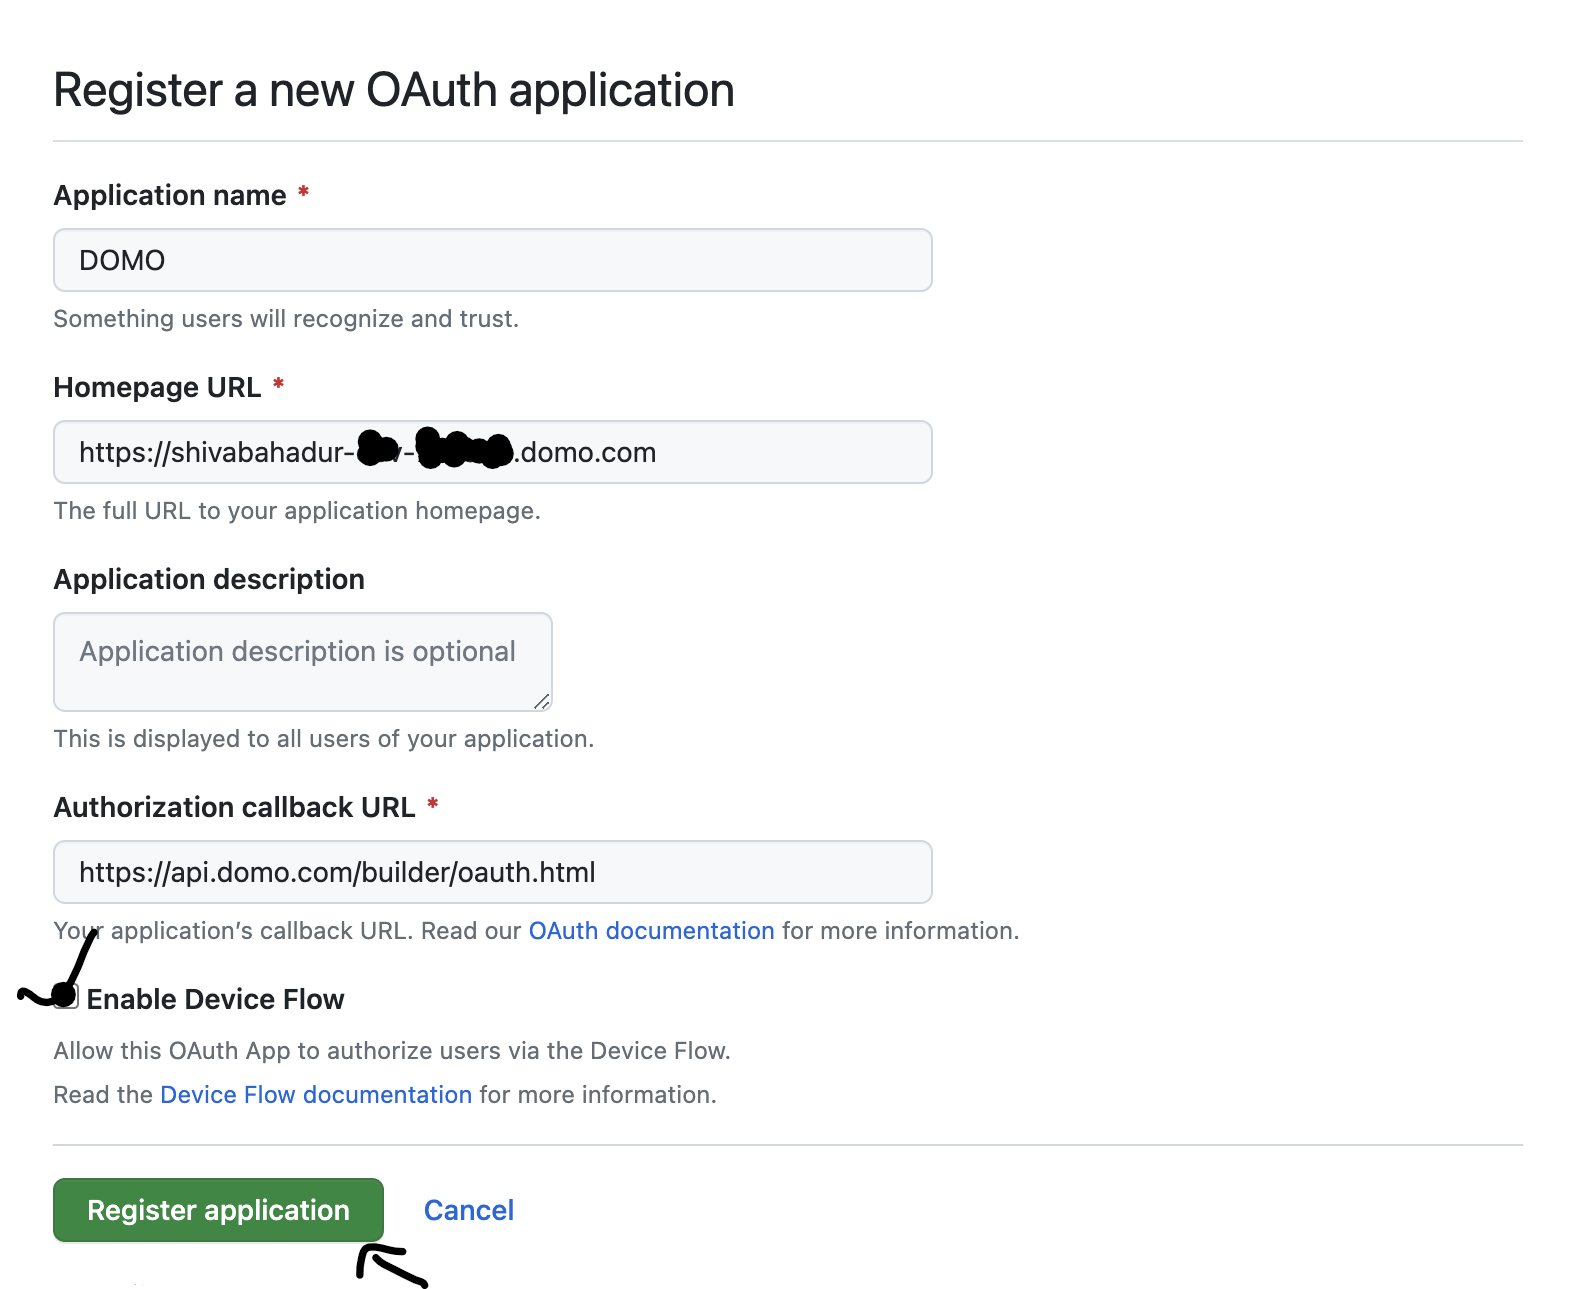This screenshot has height=1289, width=1572.
Task: Click the Authorization callback URL asterisk
Action: [433, 805]
